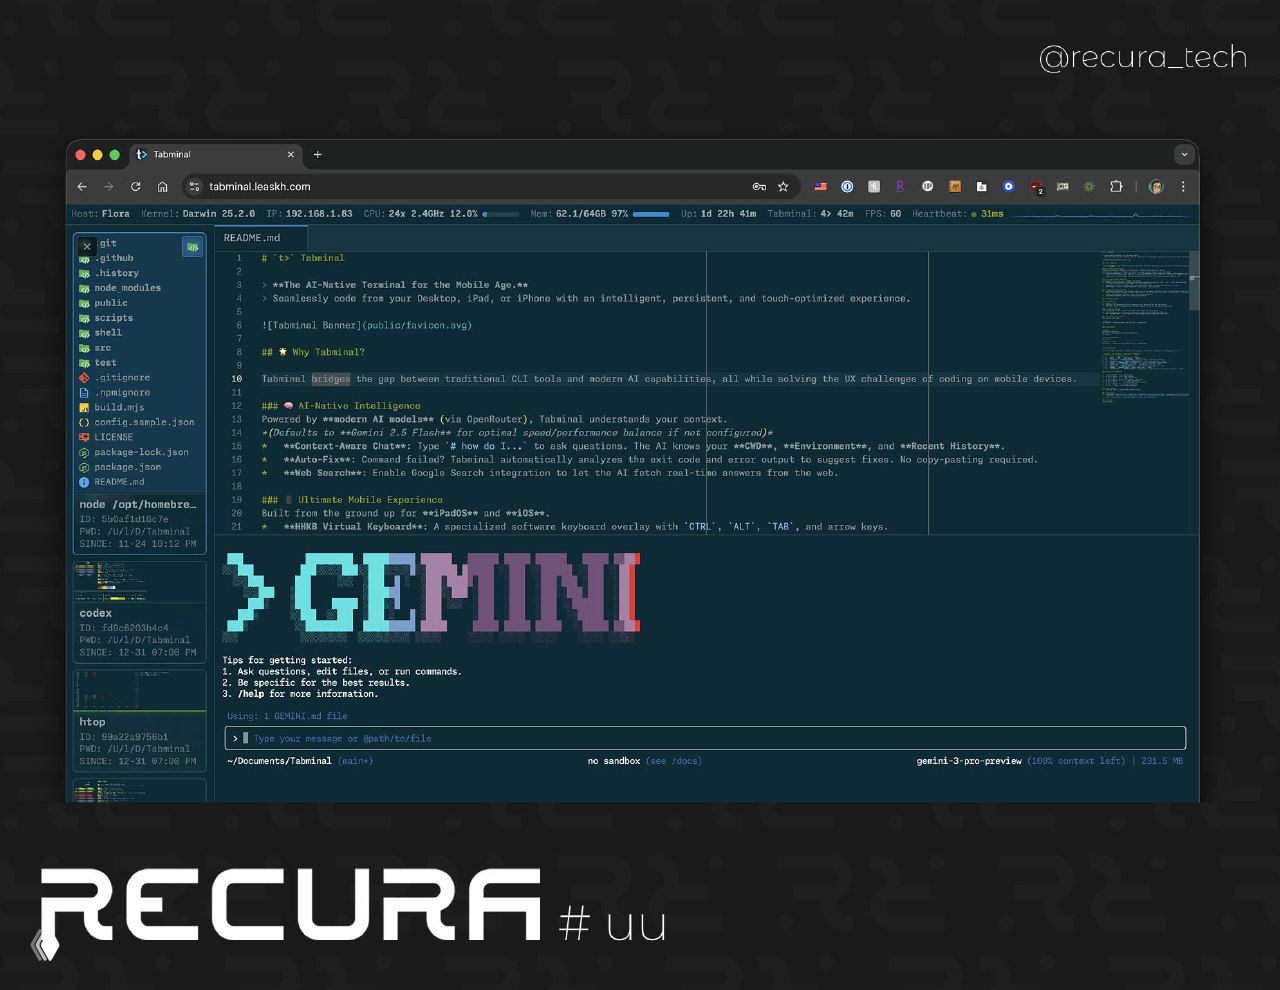1280x990 pixels.
Task: Open the password key icon in address bar
Action: [759, 187]
